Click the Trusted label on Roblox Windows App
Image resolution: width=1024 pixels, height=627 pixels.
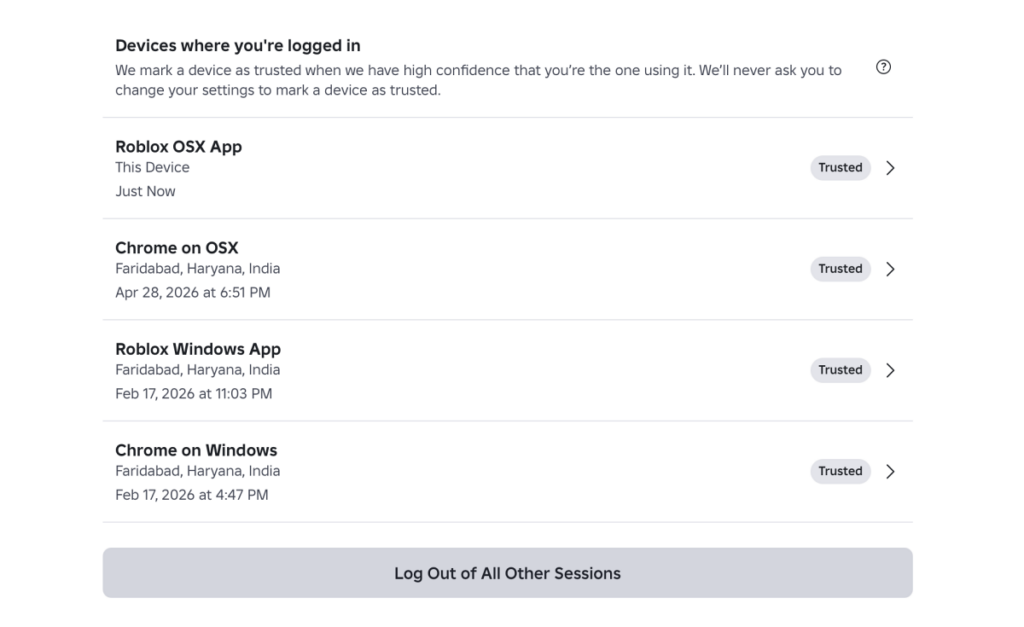click(840, 370)
